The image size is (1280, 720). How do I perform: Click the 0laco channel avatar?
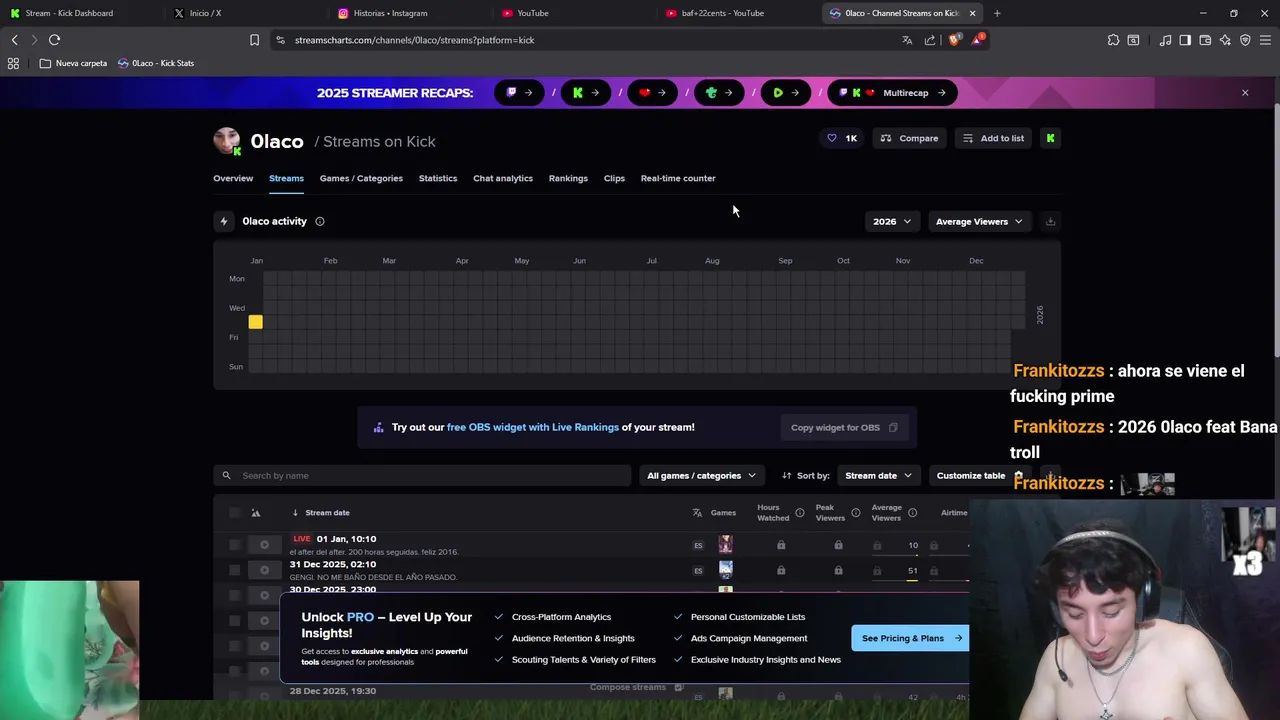[227, 141]
